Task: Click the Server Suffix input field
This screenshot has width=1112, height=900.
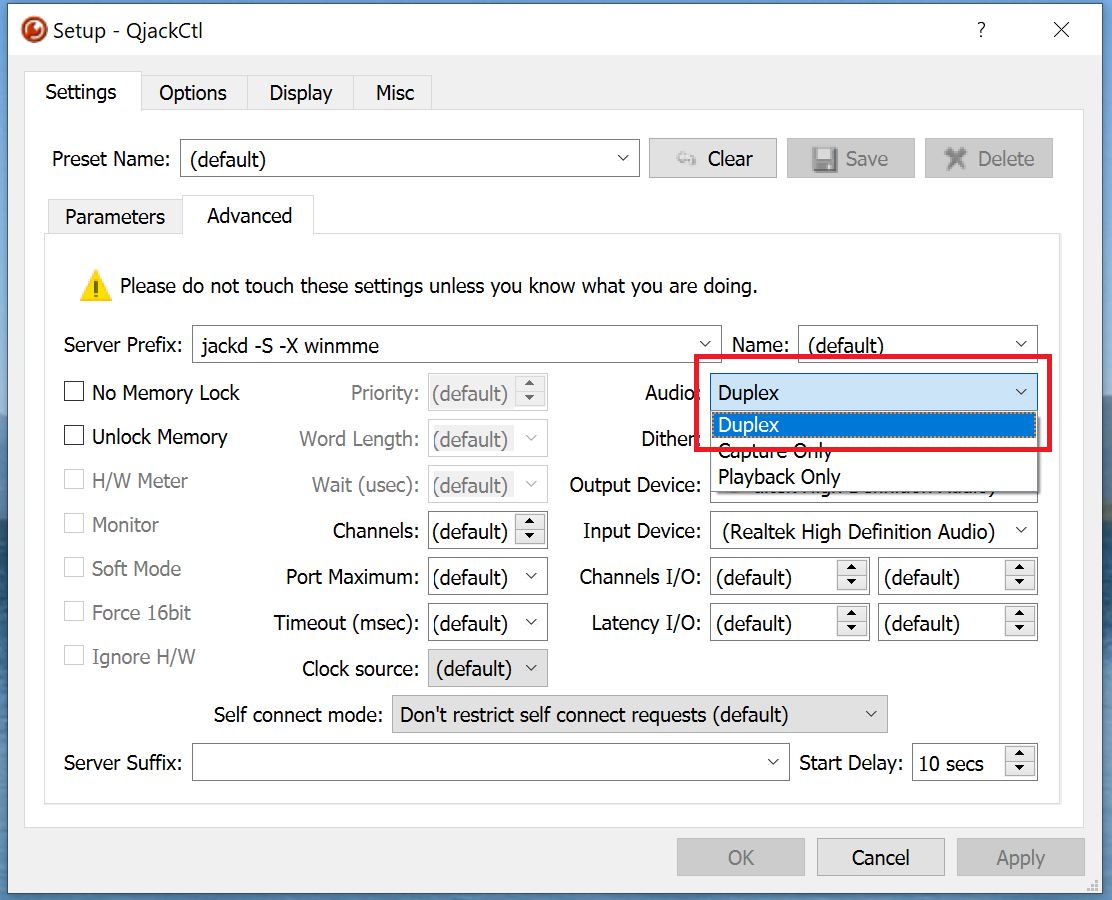Action: tap(478, 763)
